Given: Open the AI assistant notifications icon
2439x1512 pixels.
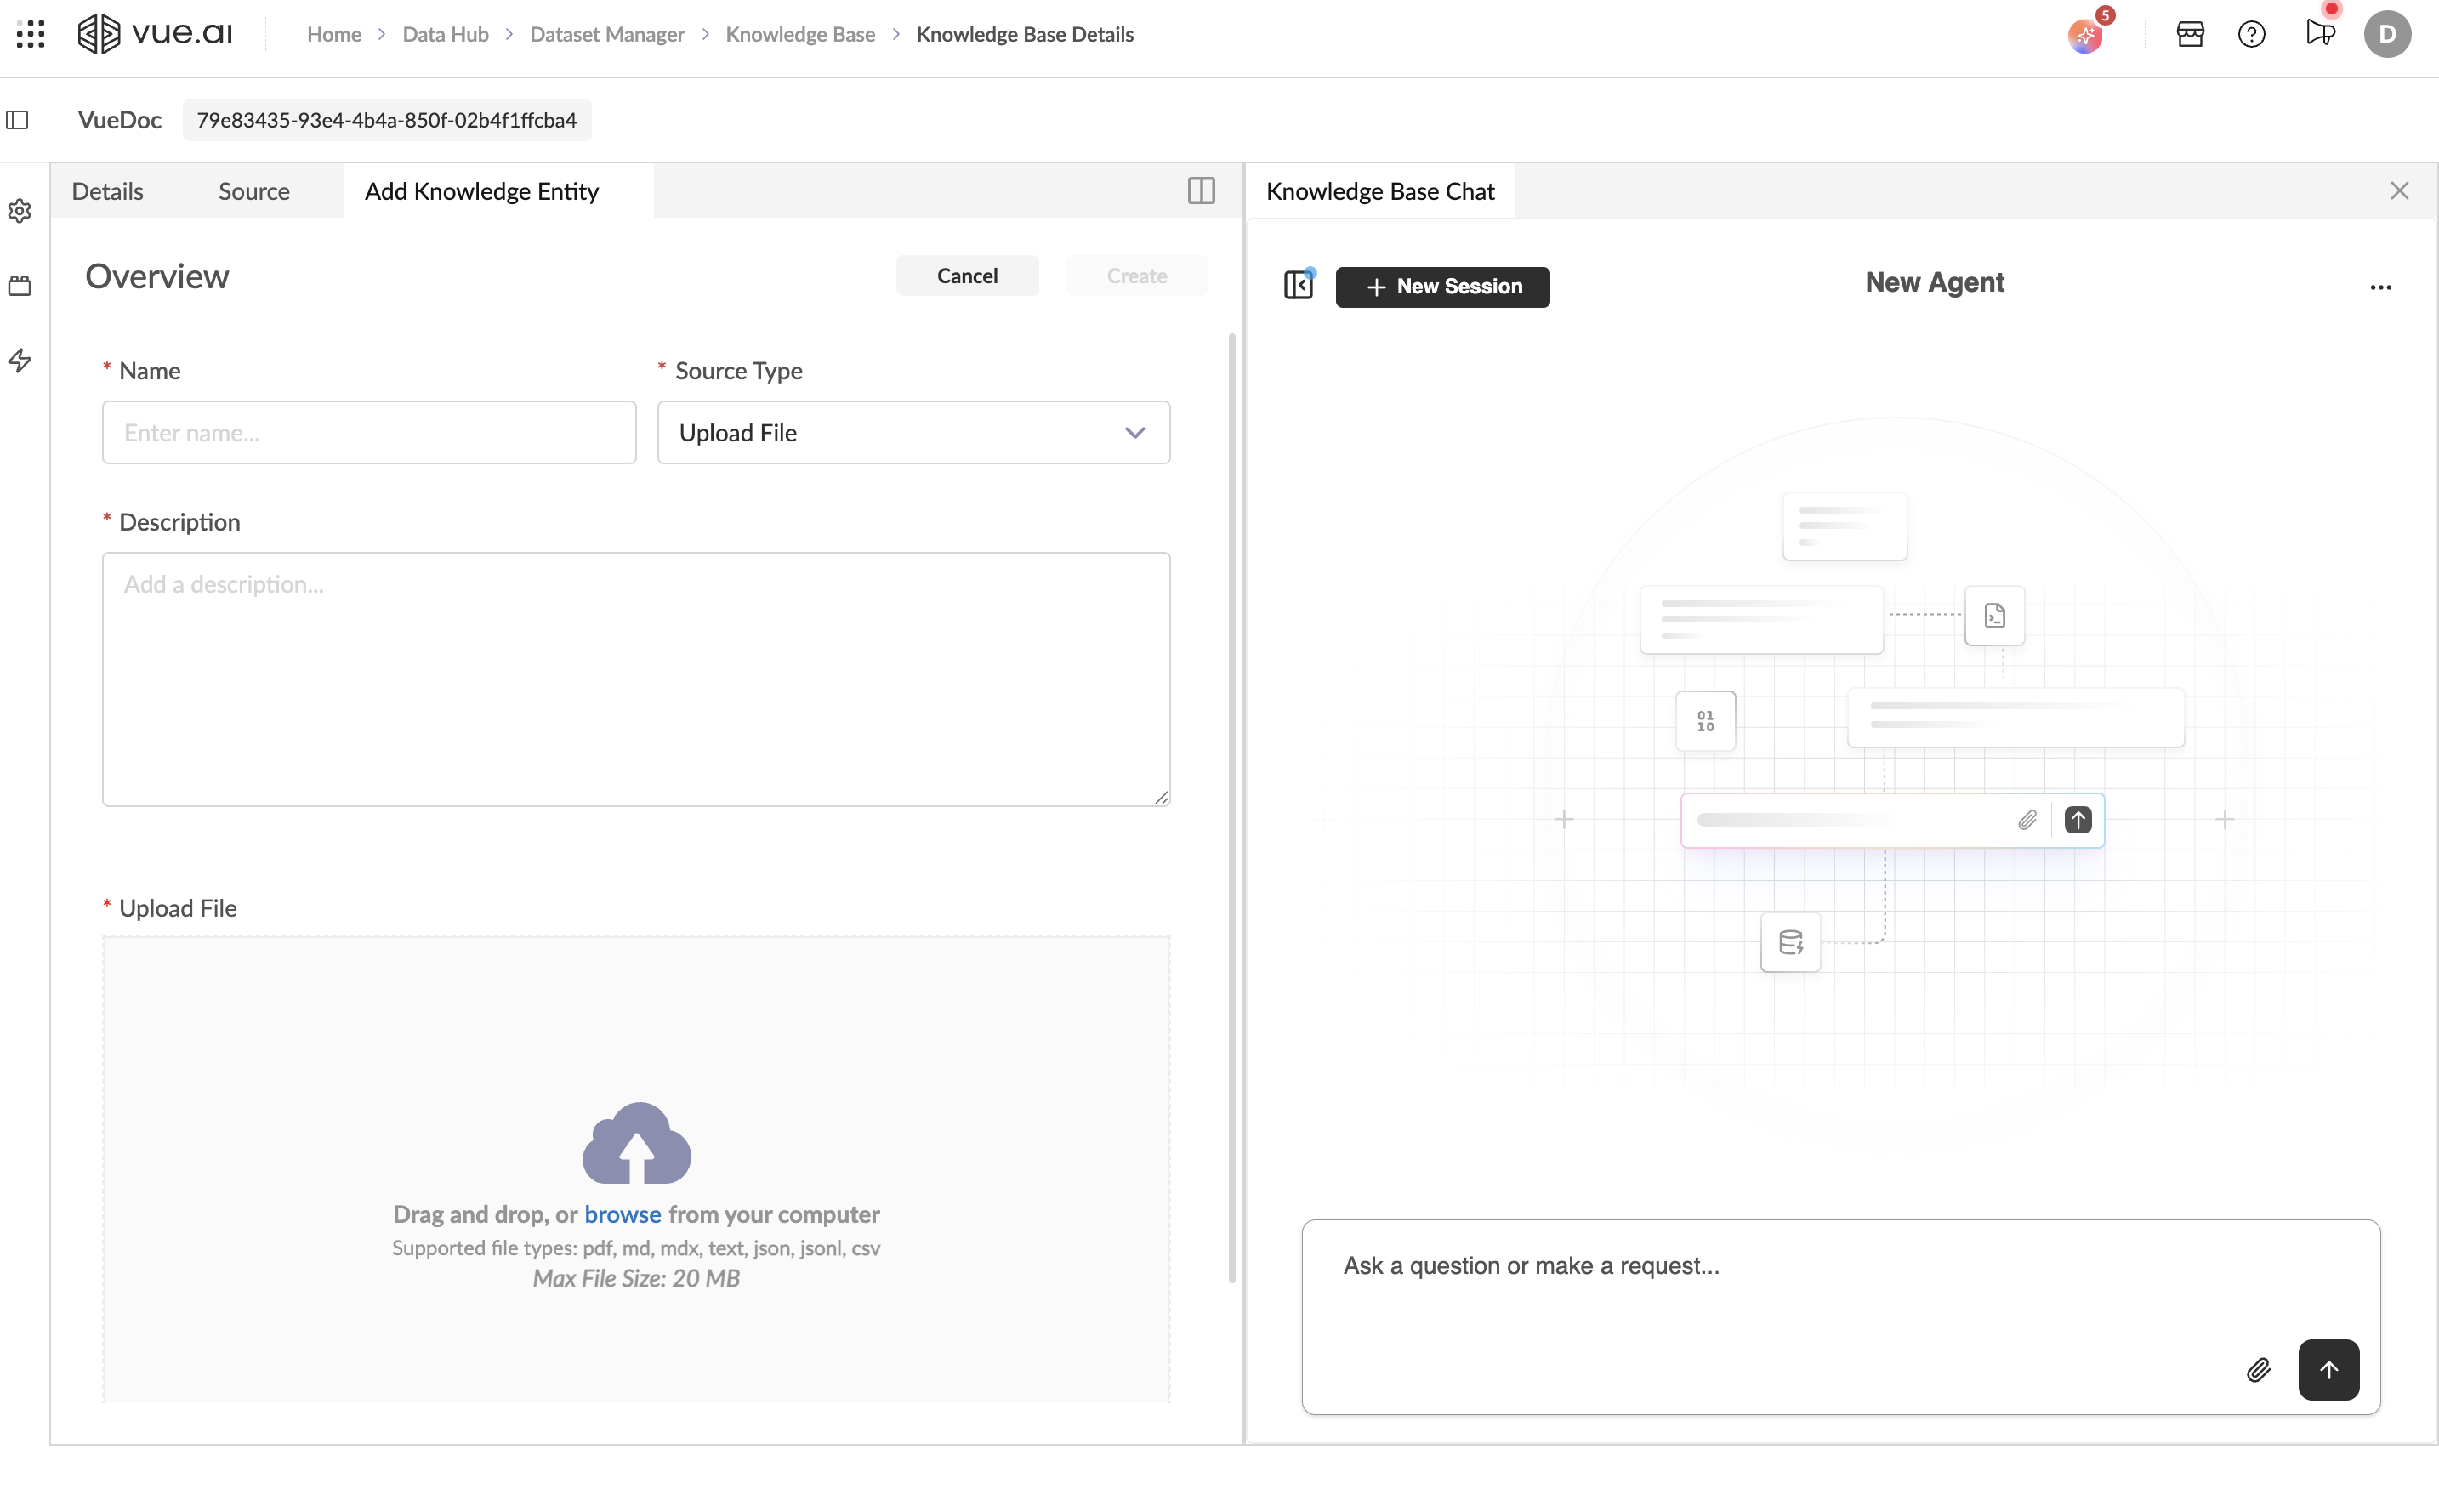Looking at the screenshot, I should [2086, 35].
